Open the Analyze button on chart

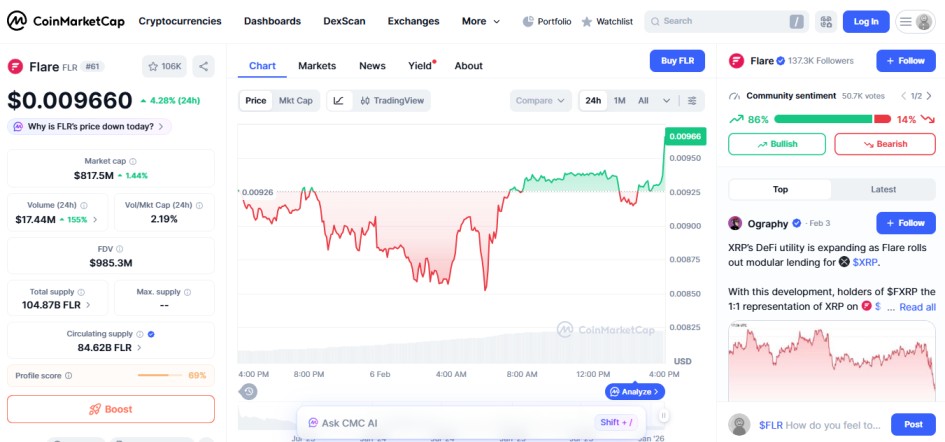(x=635, y=392)
